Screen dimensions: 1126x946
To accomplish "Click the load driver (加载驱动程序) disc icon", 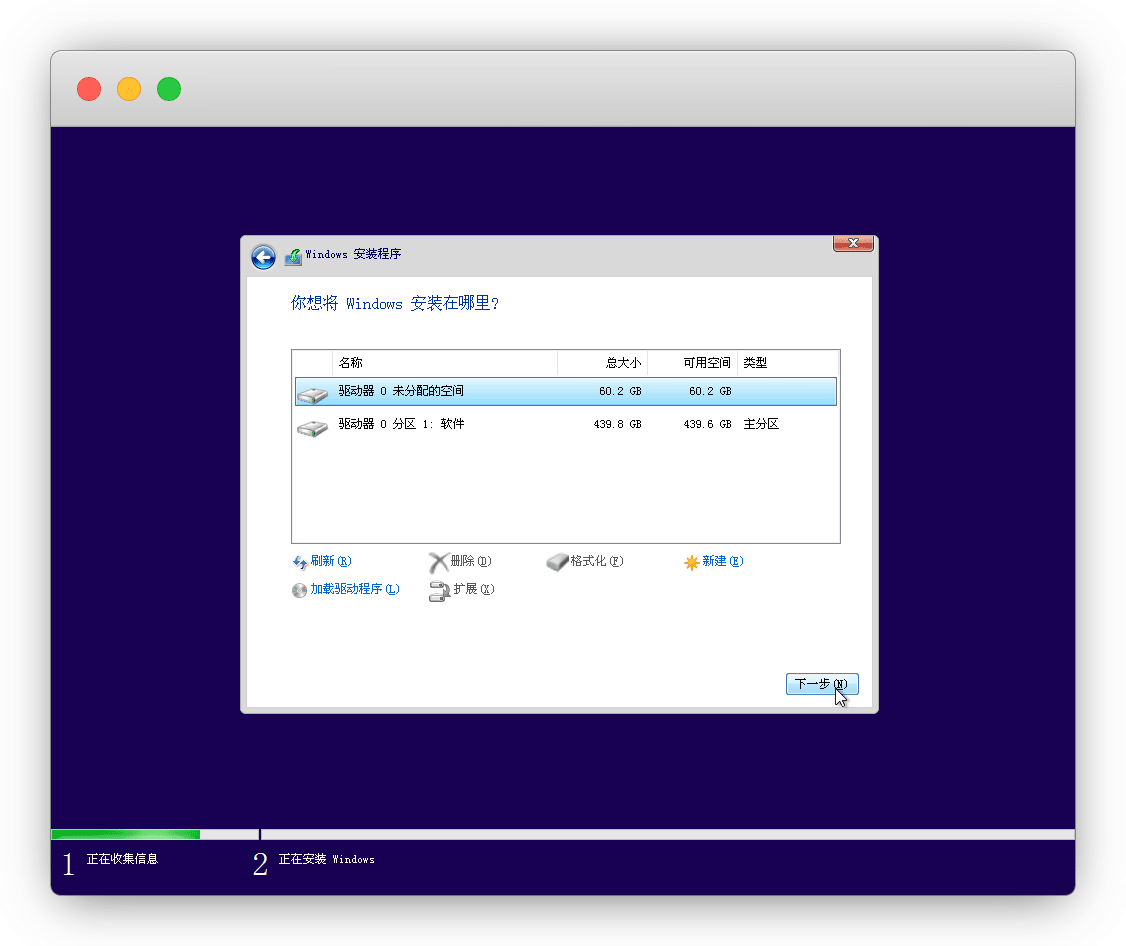I will (x=299, y=590).
